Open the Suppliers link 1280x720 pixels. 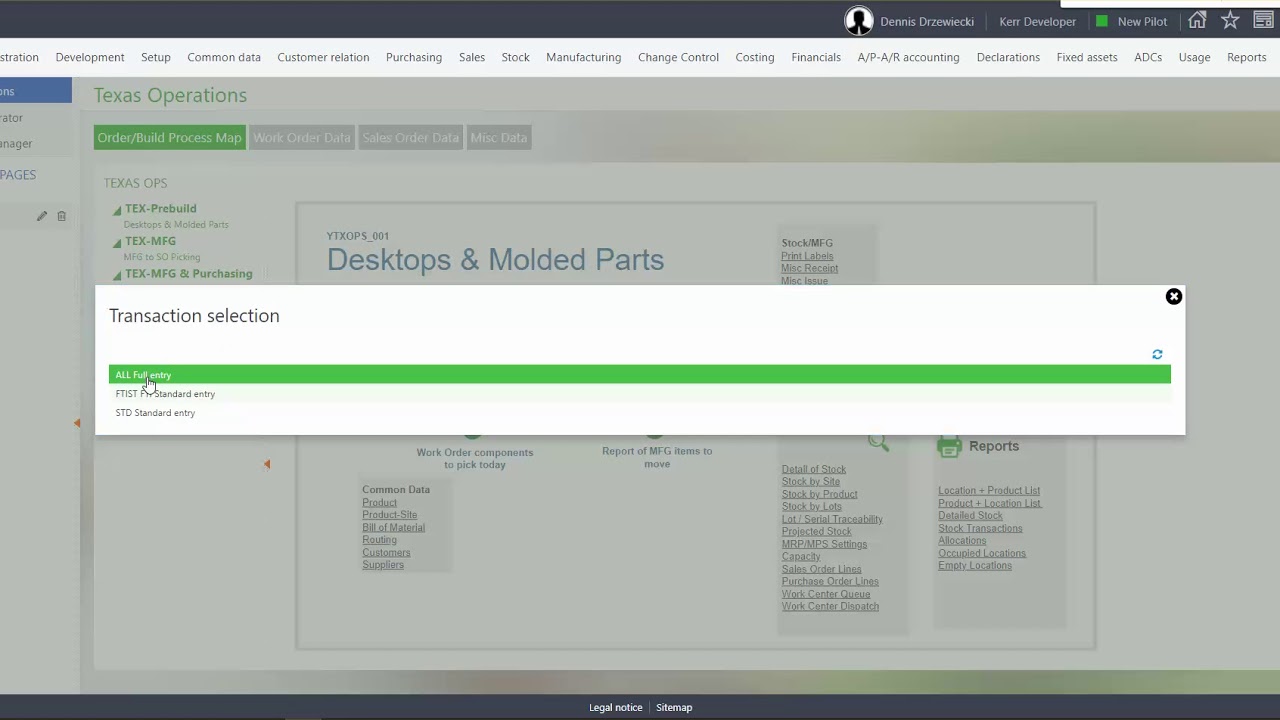(x=383, y=565)
